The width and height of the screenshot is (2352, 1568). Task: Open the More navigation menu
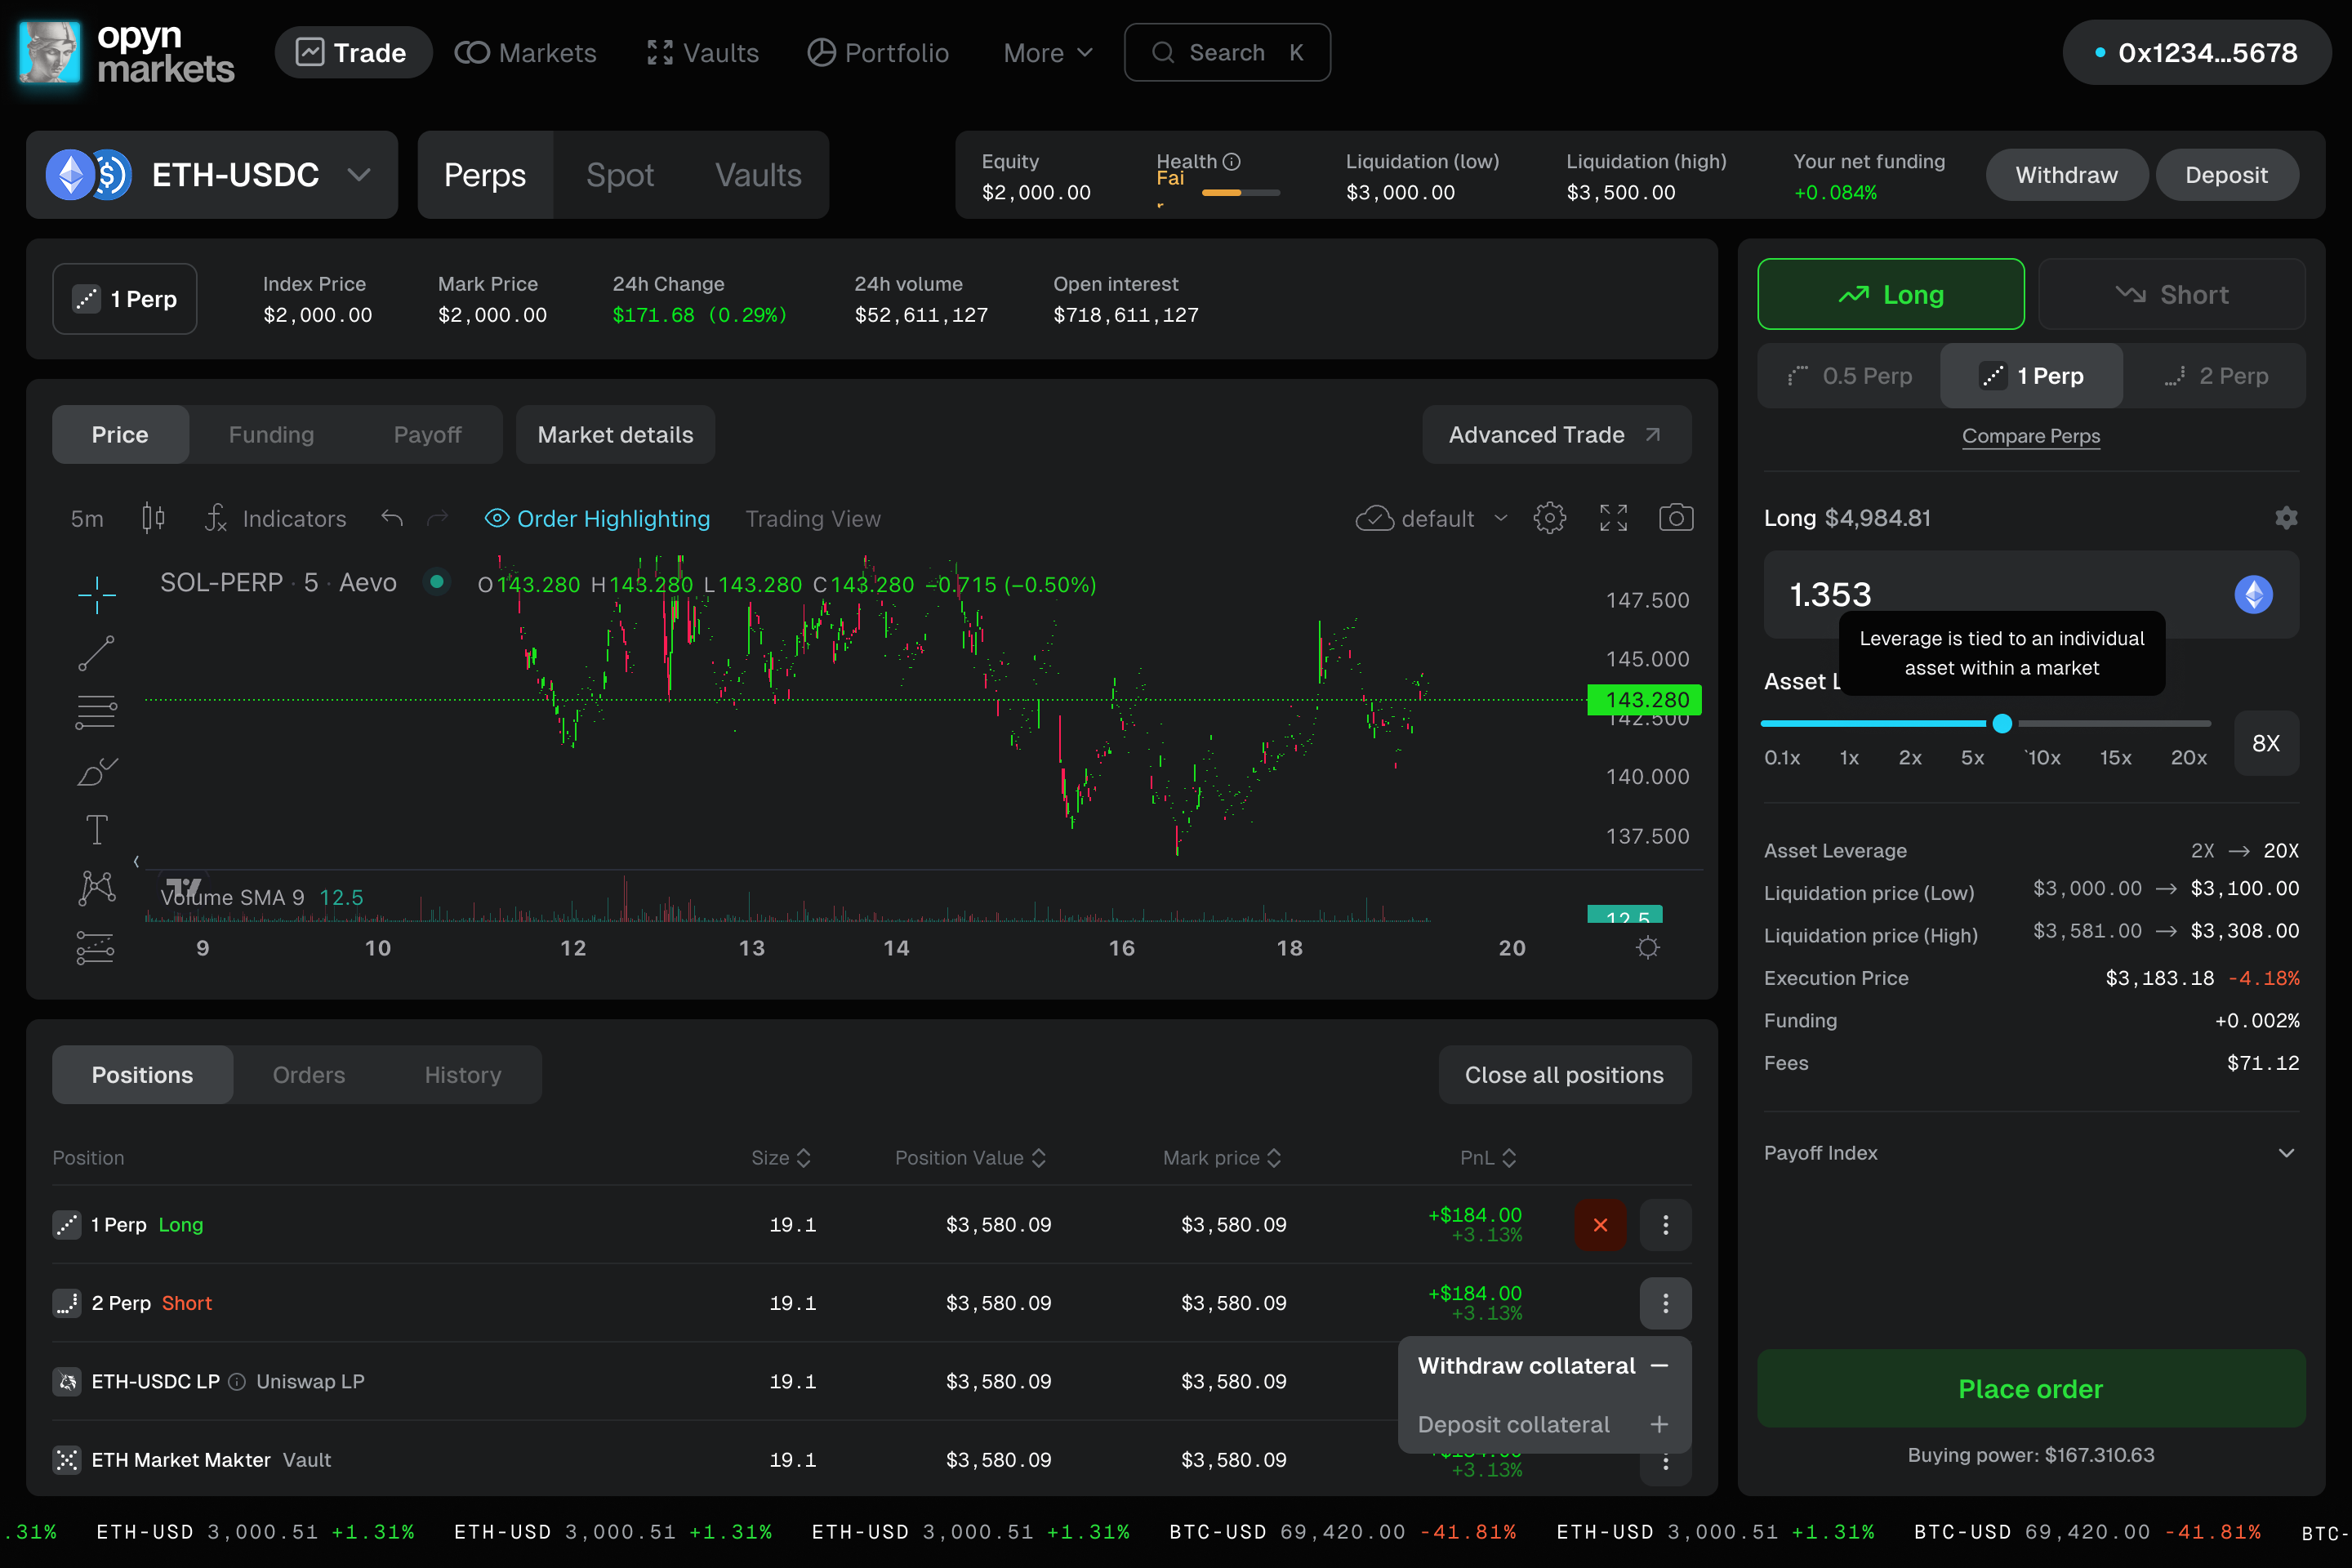[x=1048, y=52]
